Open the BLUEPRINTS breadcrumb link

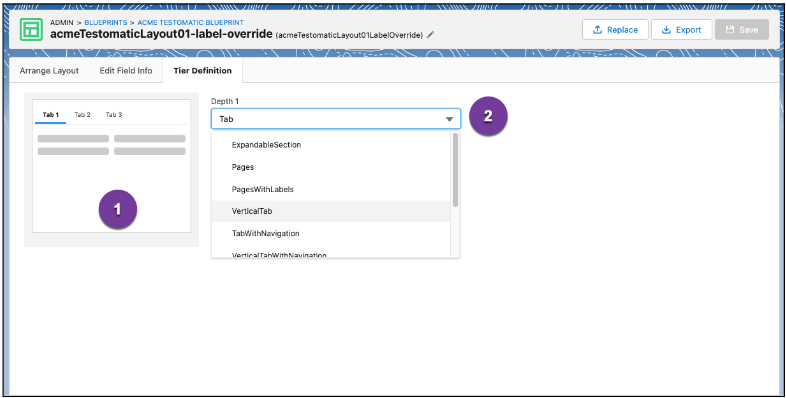(x=106, y=23)
